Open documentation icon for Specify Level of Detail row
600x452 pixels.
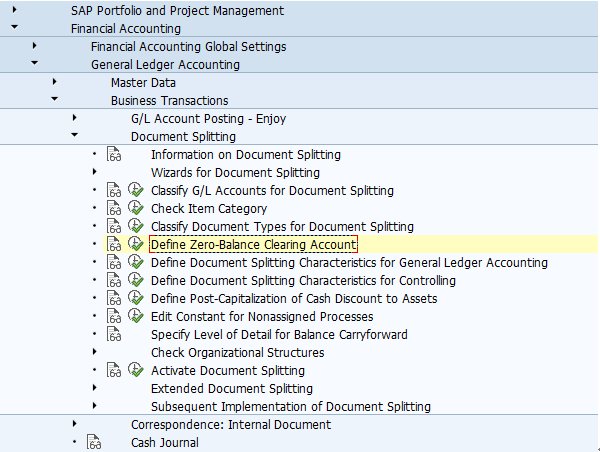coord(114,334)
